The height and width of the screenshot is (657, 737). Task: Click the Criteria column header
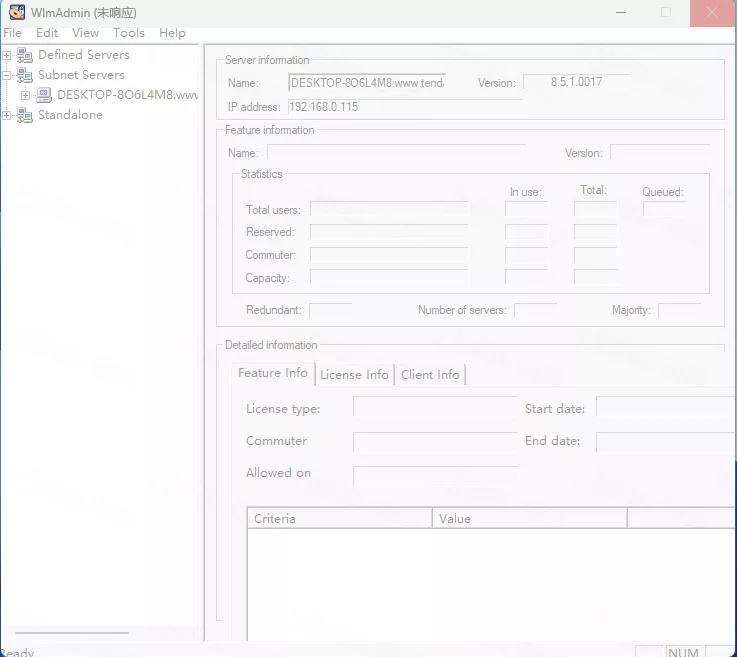point(339,518)
